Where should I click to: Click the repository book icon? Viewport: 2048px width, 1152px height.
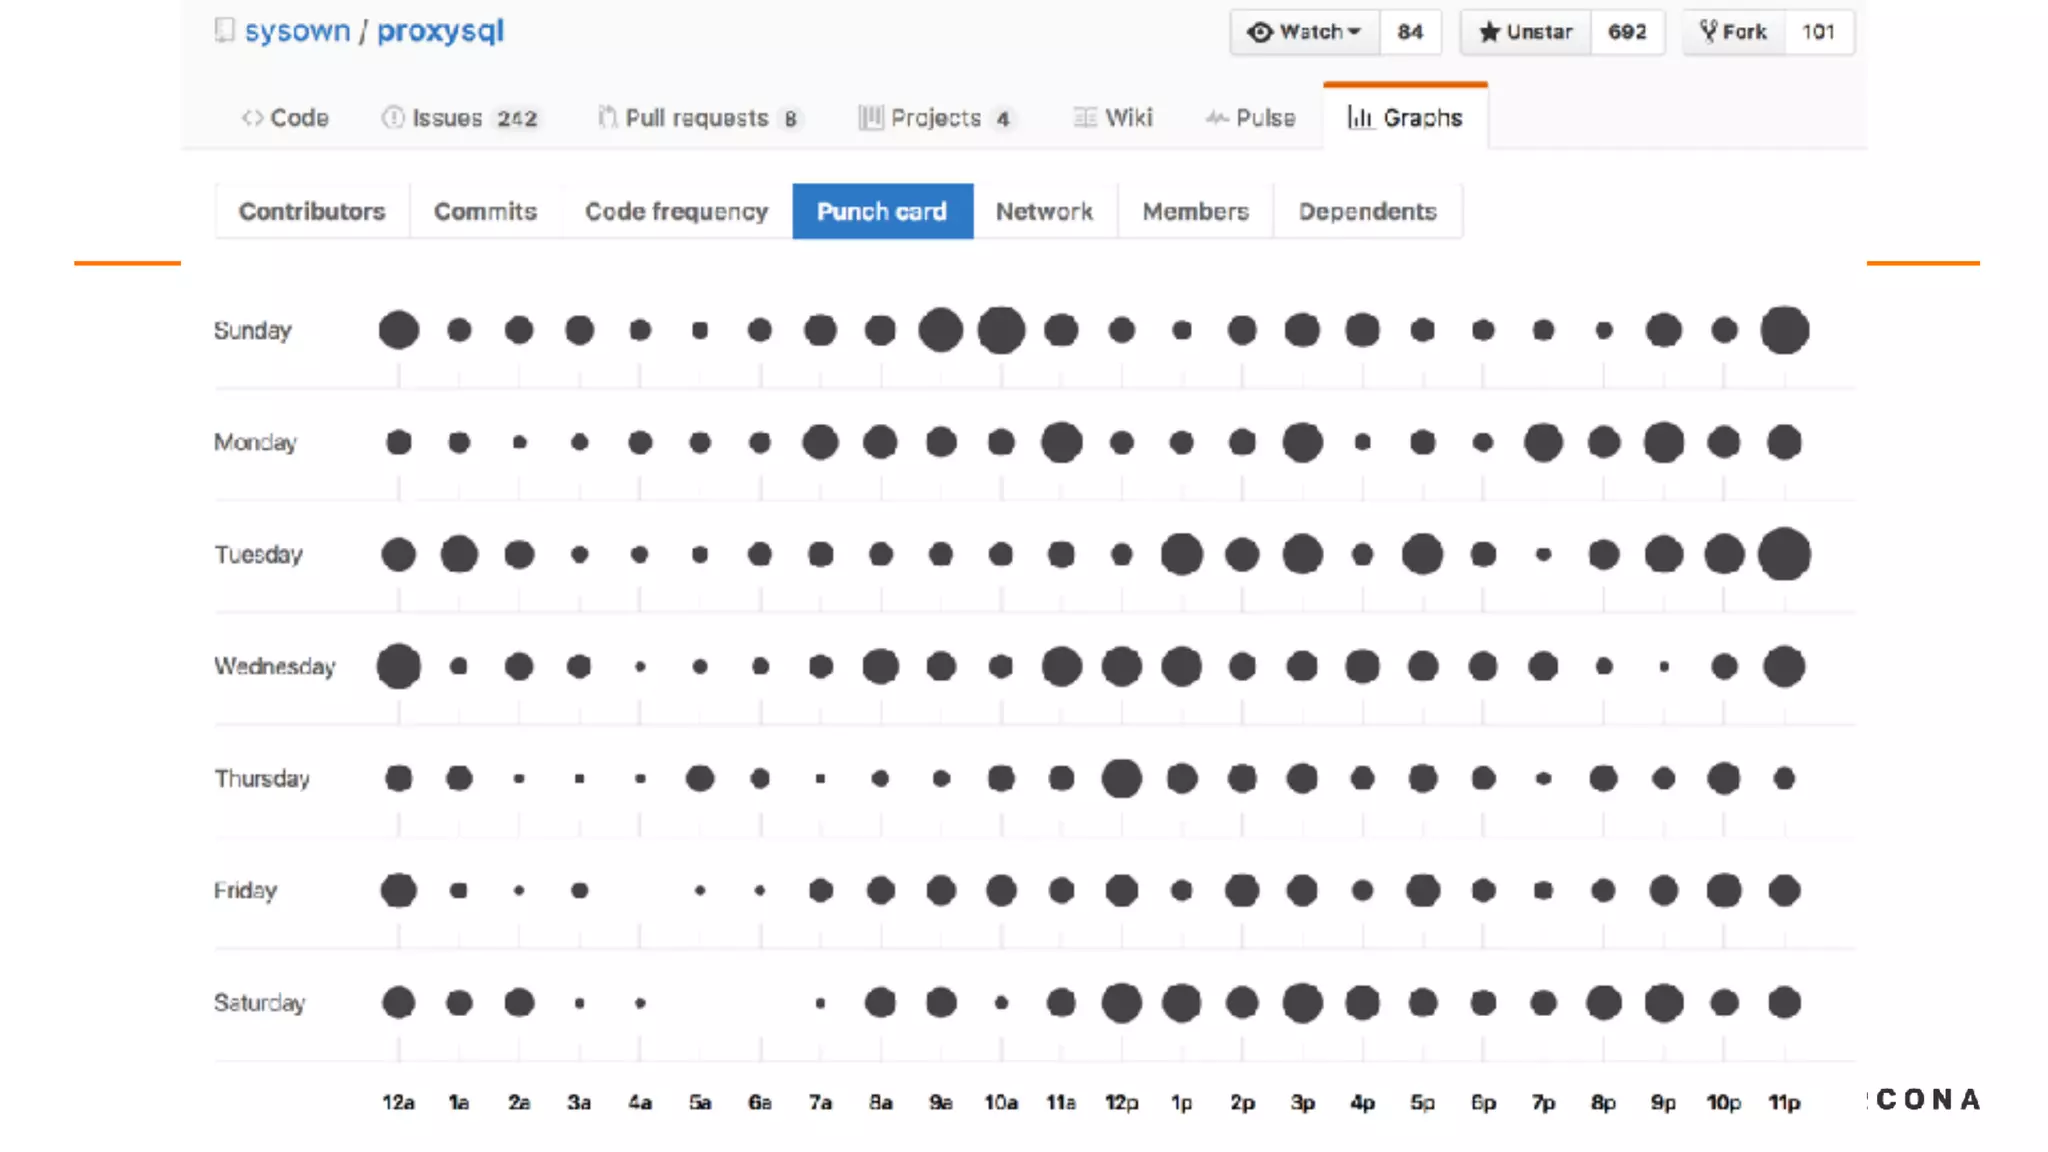pos(224,30)
